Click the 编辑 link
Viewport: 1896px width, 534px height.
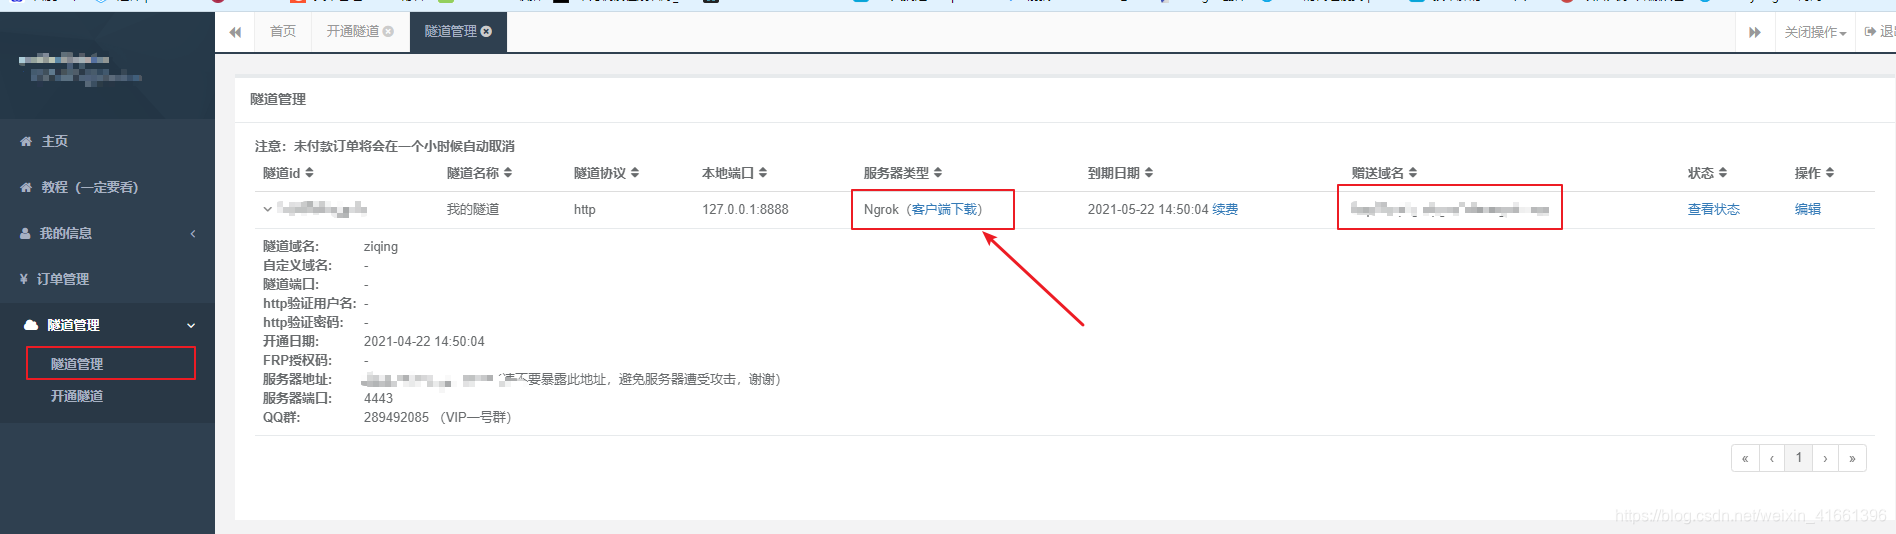(1808, 210)
